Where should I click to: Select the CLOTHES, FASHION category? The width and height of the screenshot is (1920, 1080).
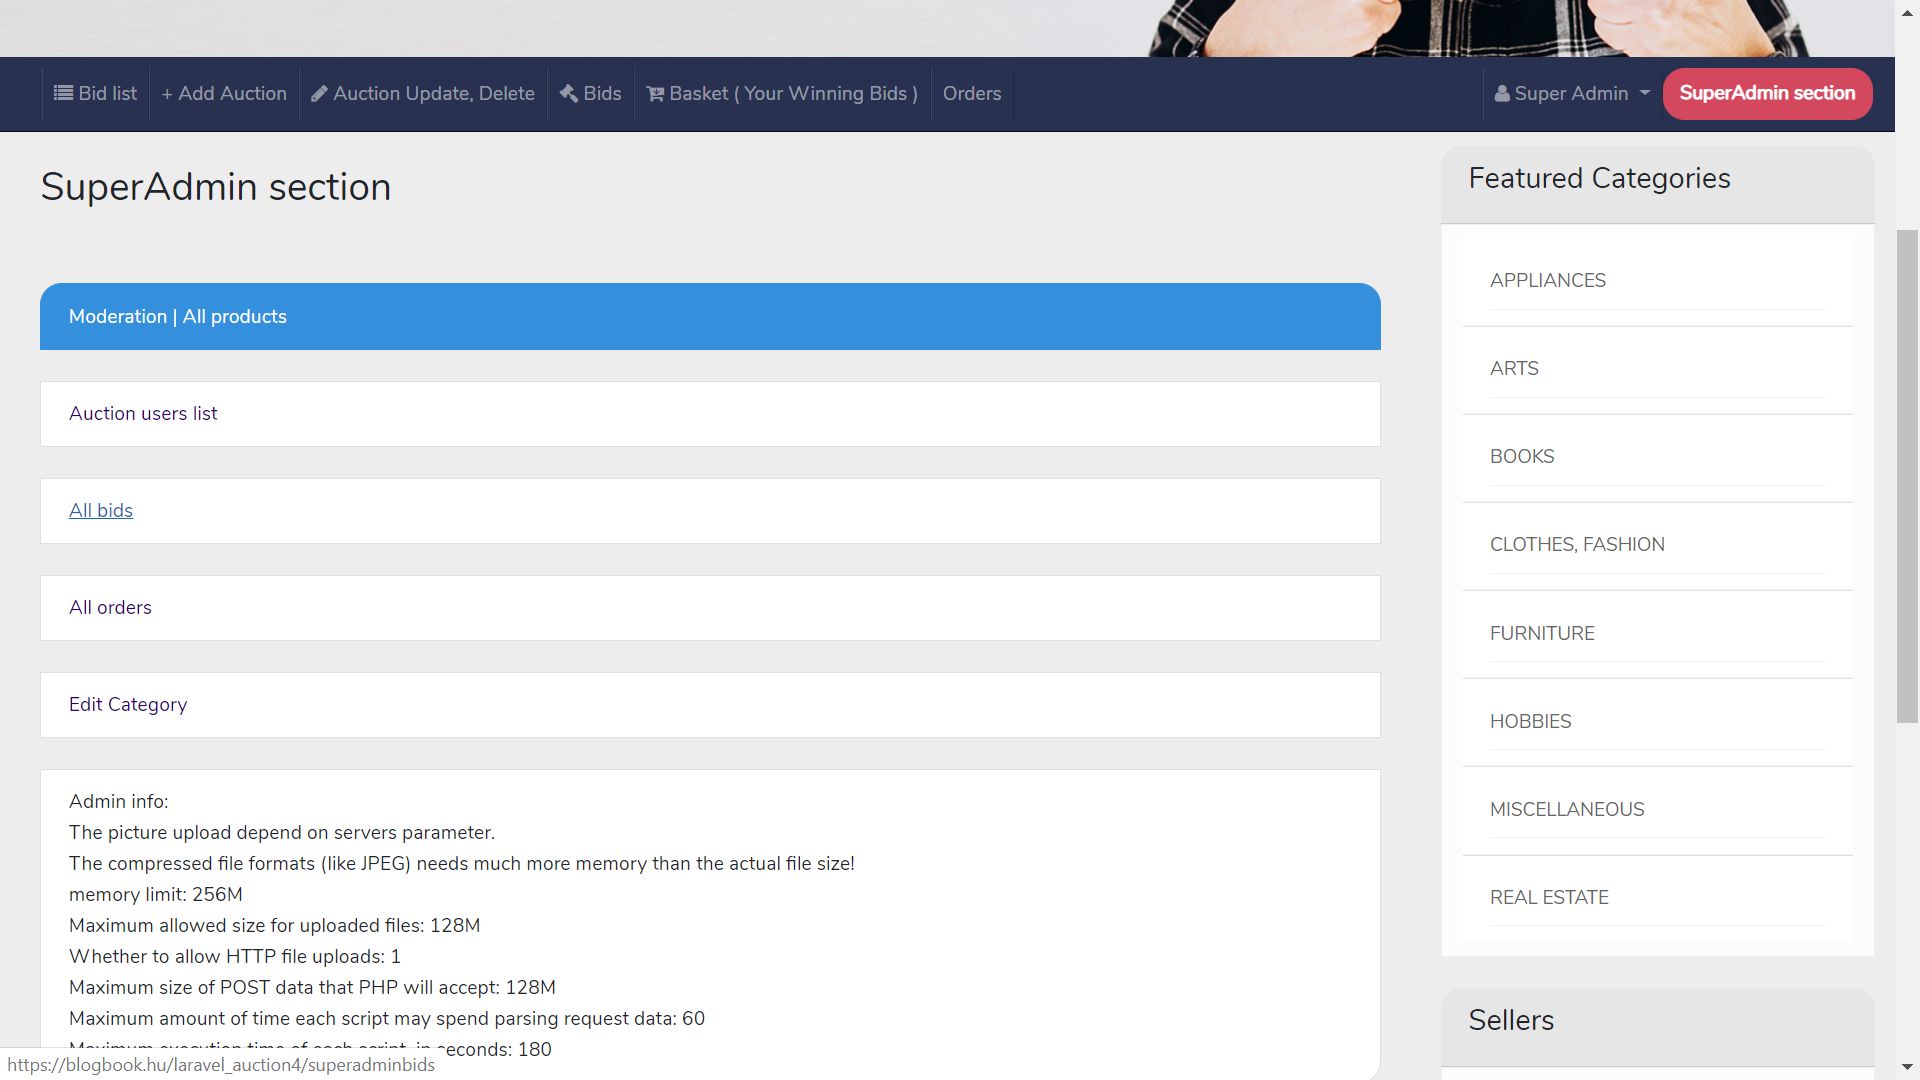click(1576, 544)
